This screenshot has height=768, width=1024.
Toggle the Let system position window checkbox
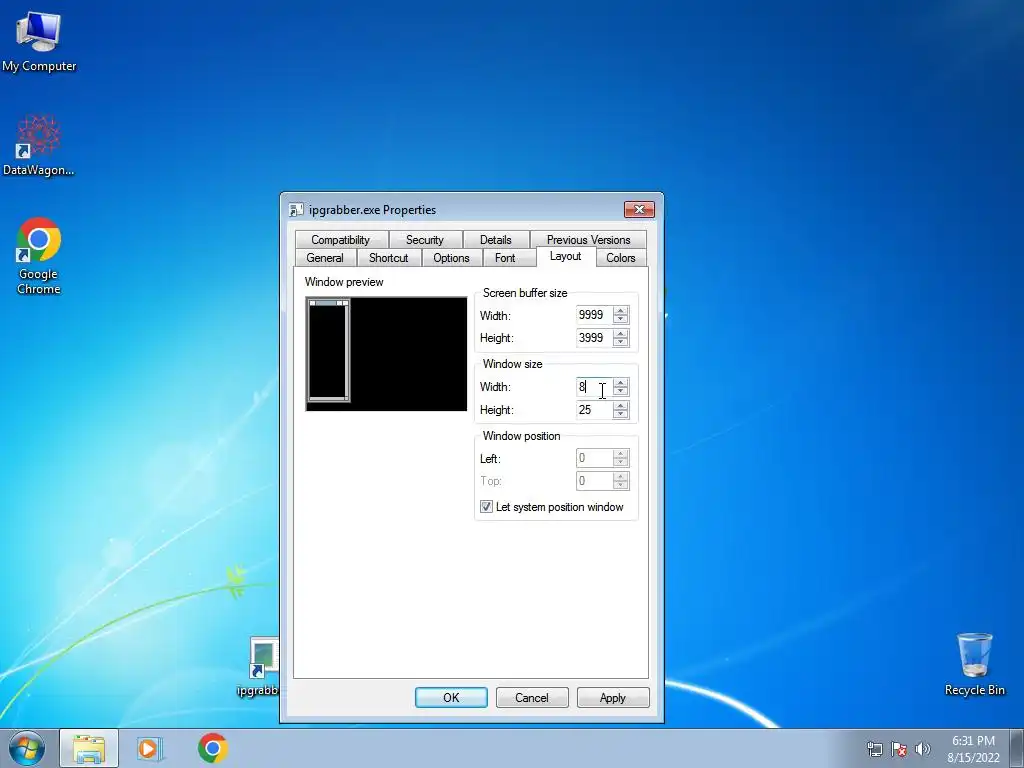pos(487,507)
